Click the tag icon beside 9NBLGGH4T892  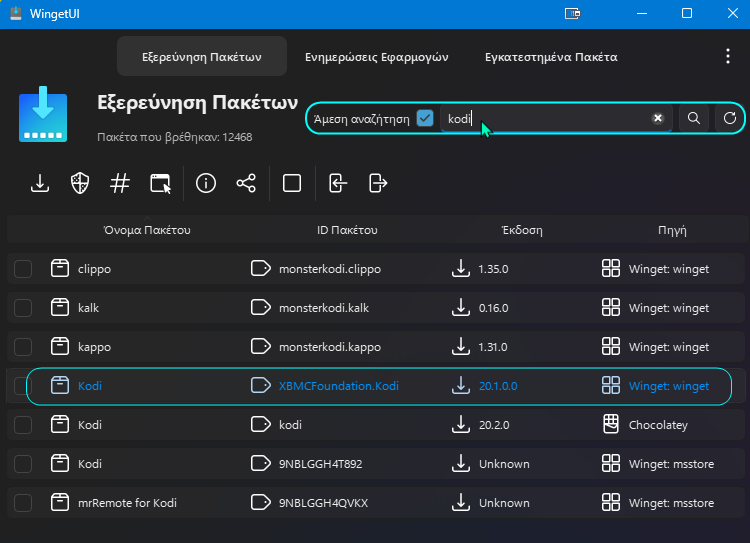tap(261, 464)
